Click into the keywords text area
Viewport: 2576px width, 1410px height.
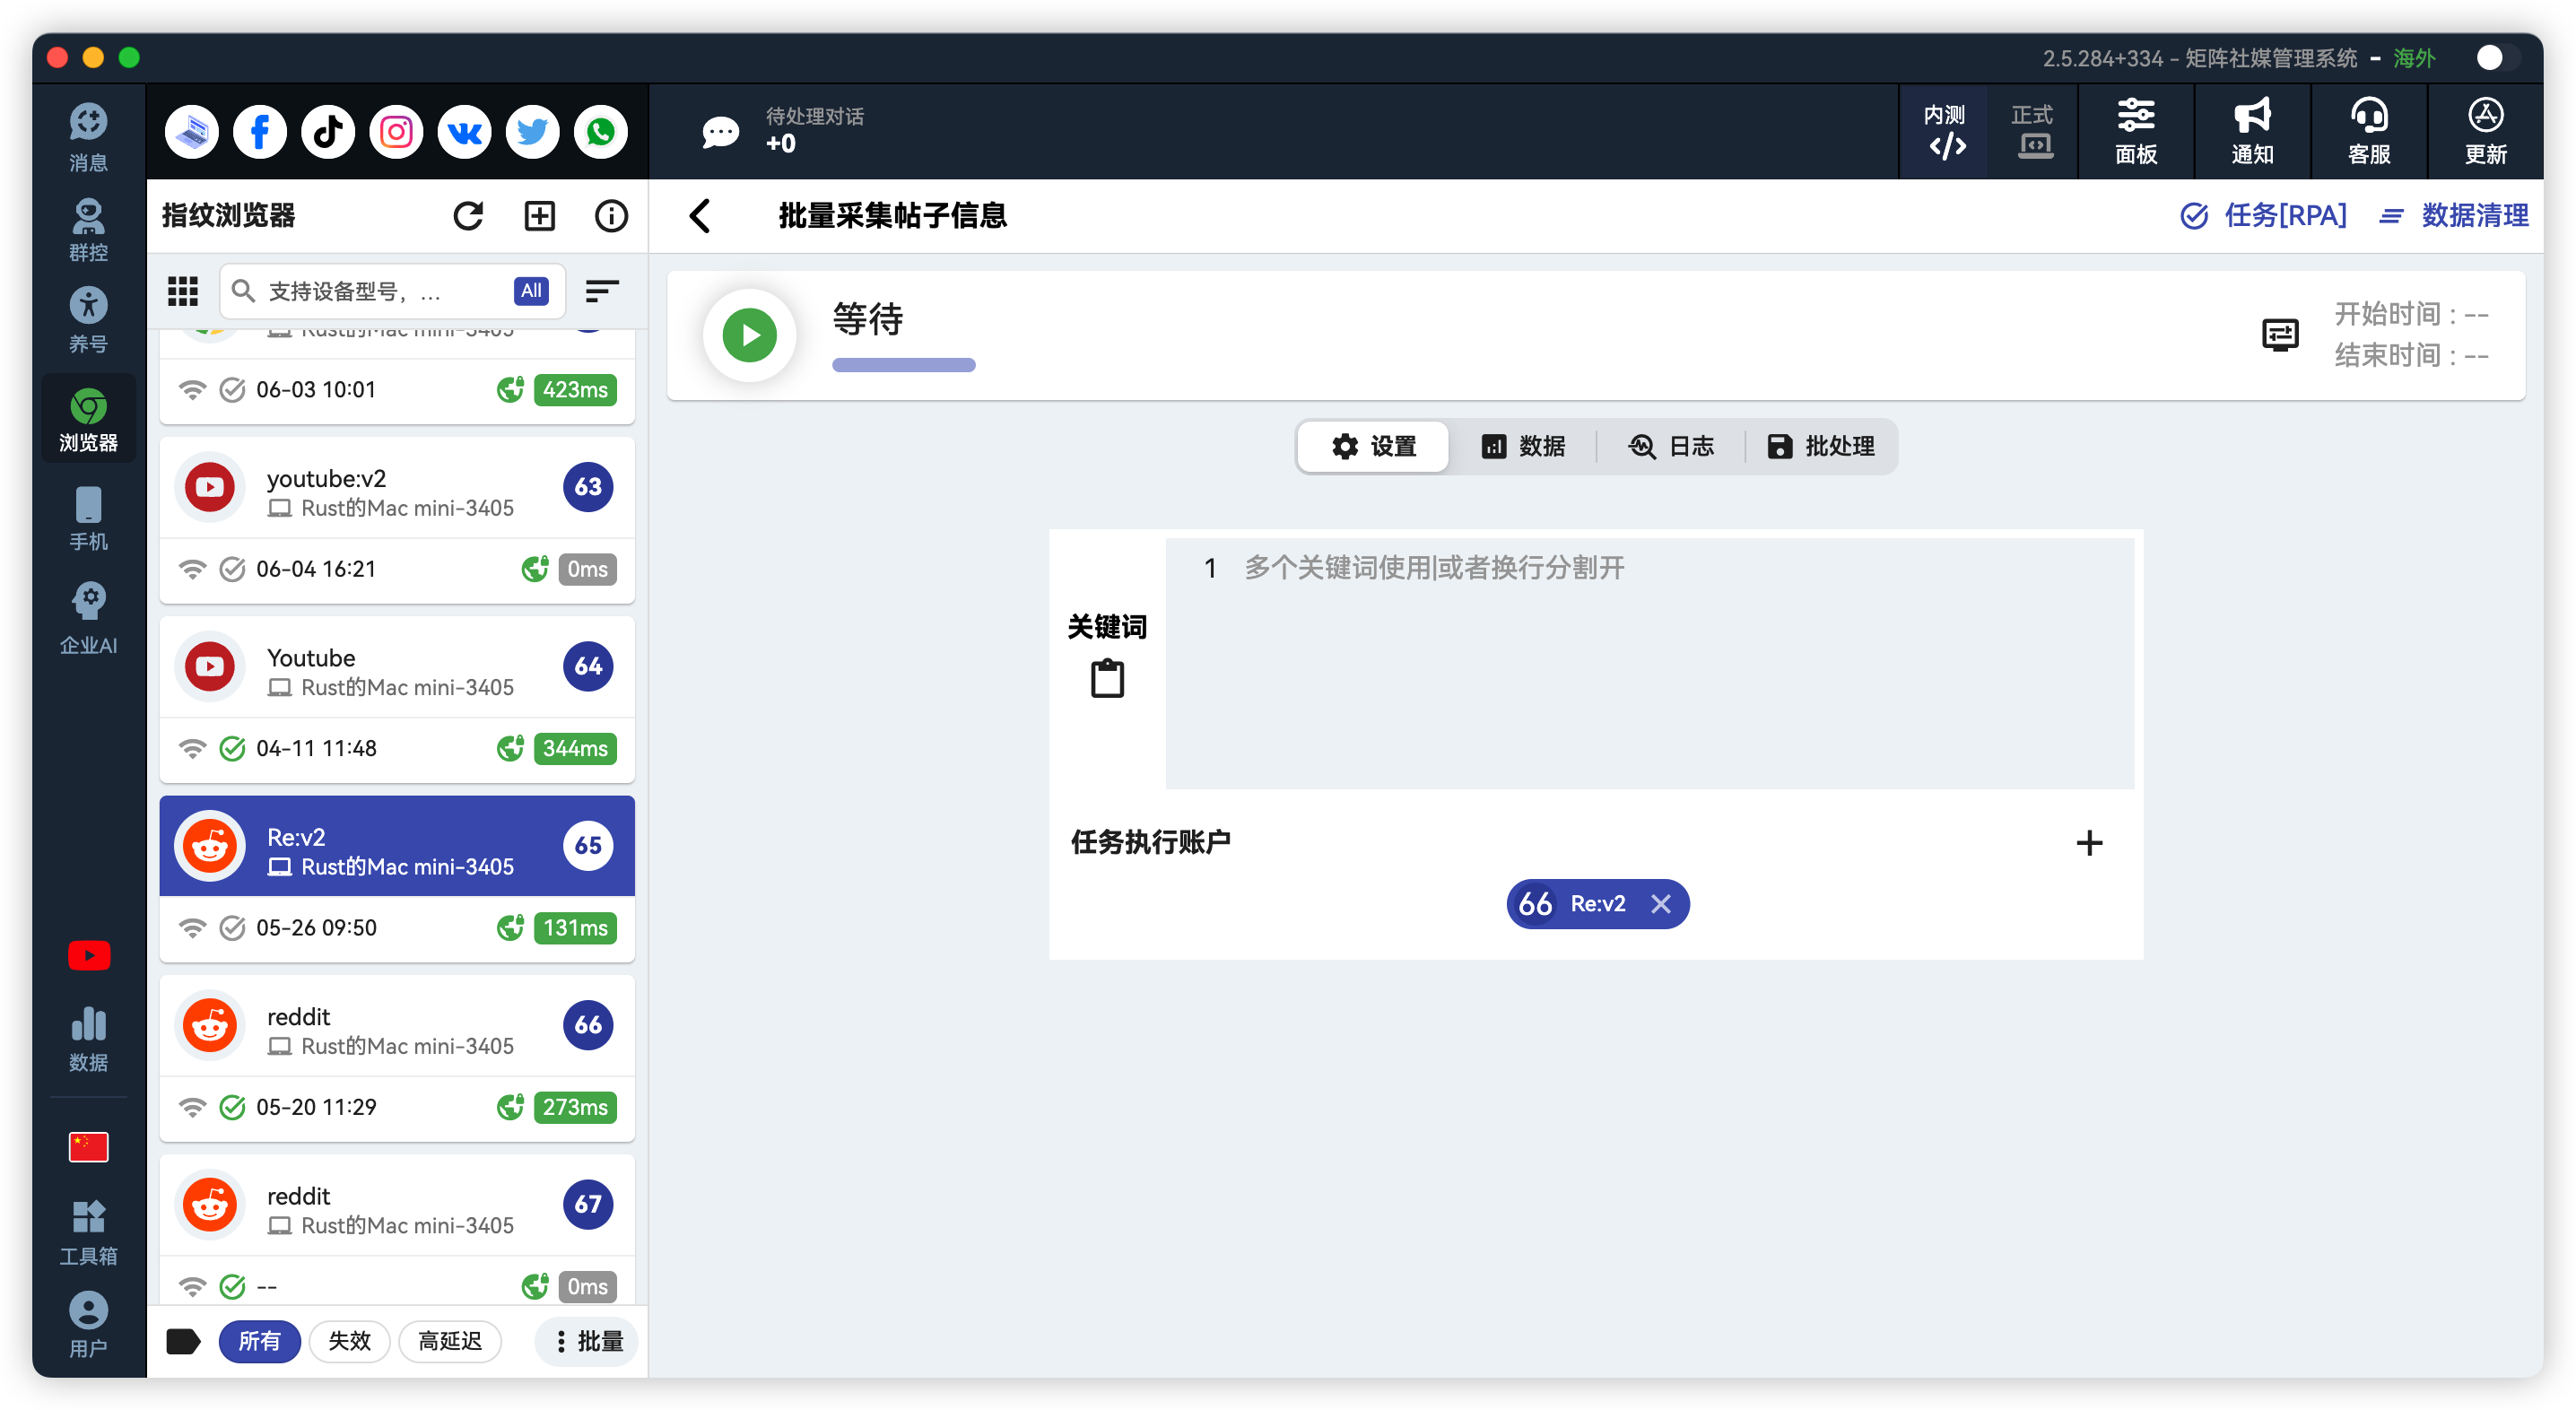click(x=1650, y=663)
